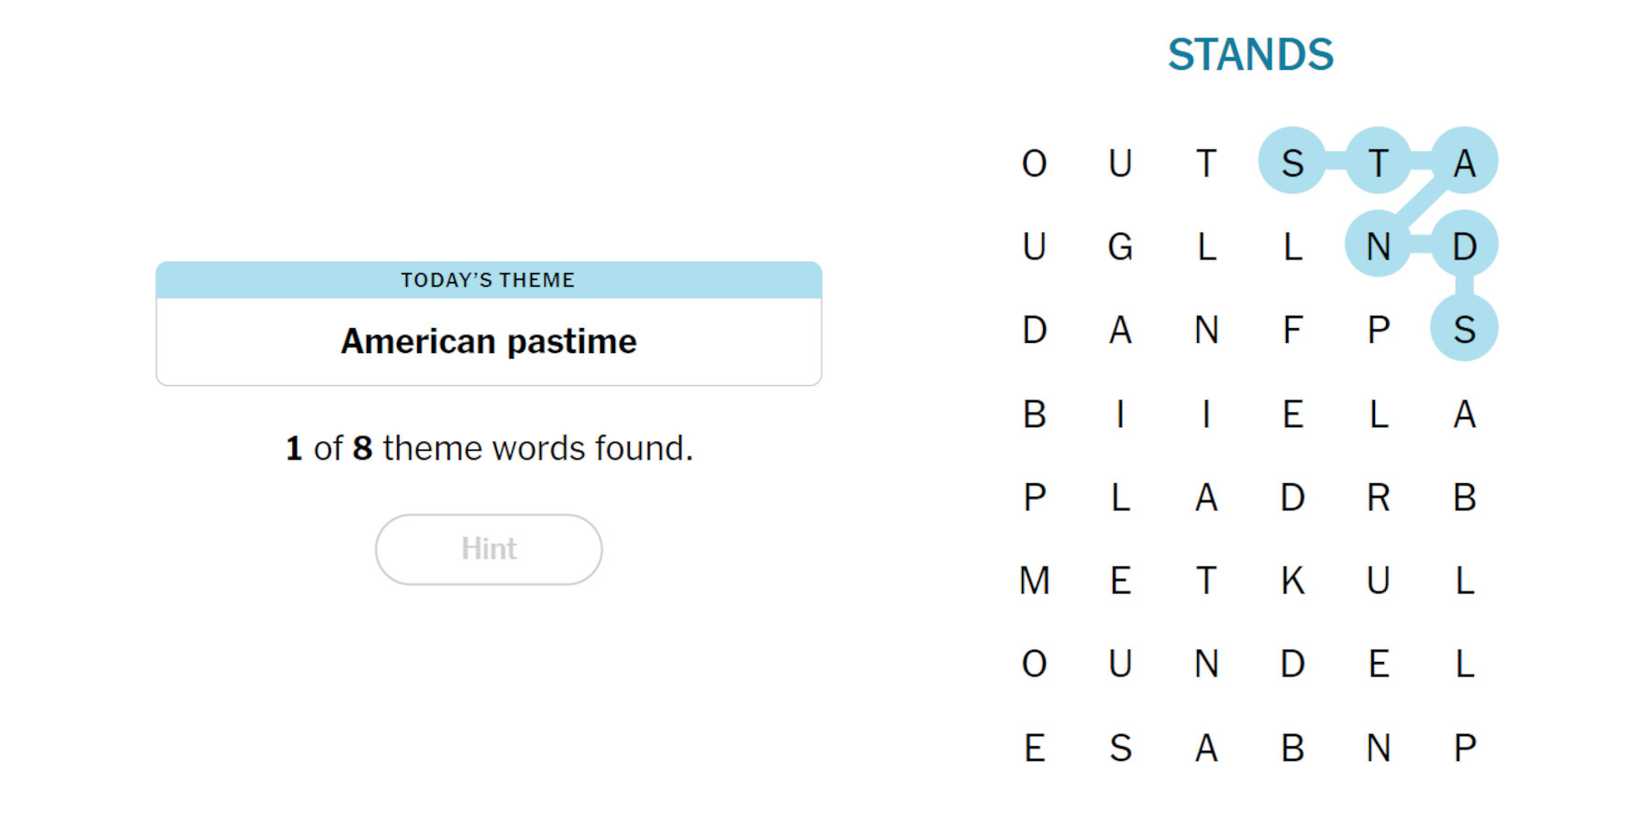Select the O starting the top row
Screen dimensions: 1650x825
point(1034,162)
